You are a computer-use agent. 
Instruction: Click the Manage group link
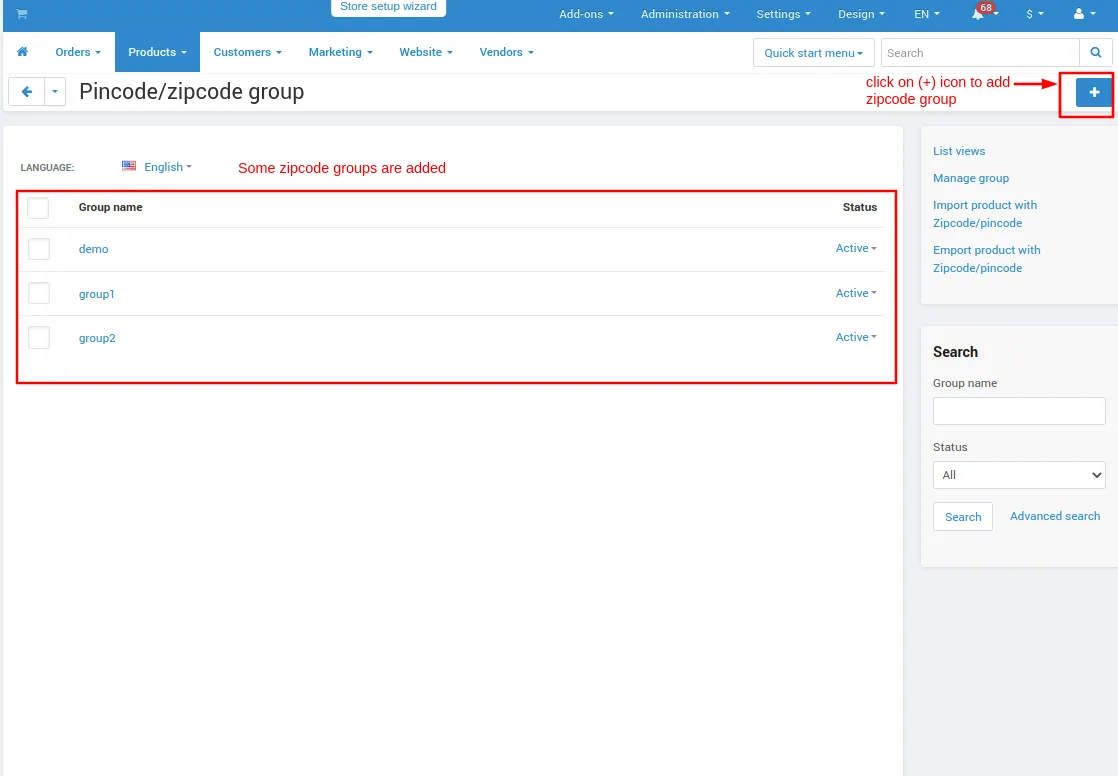971,178
